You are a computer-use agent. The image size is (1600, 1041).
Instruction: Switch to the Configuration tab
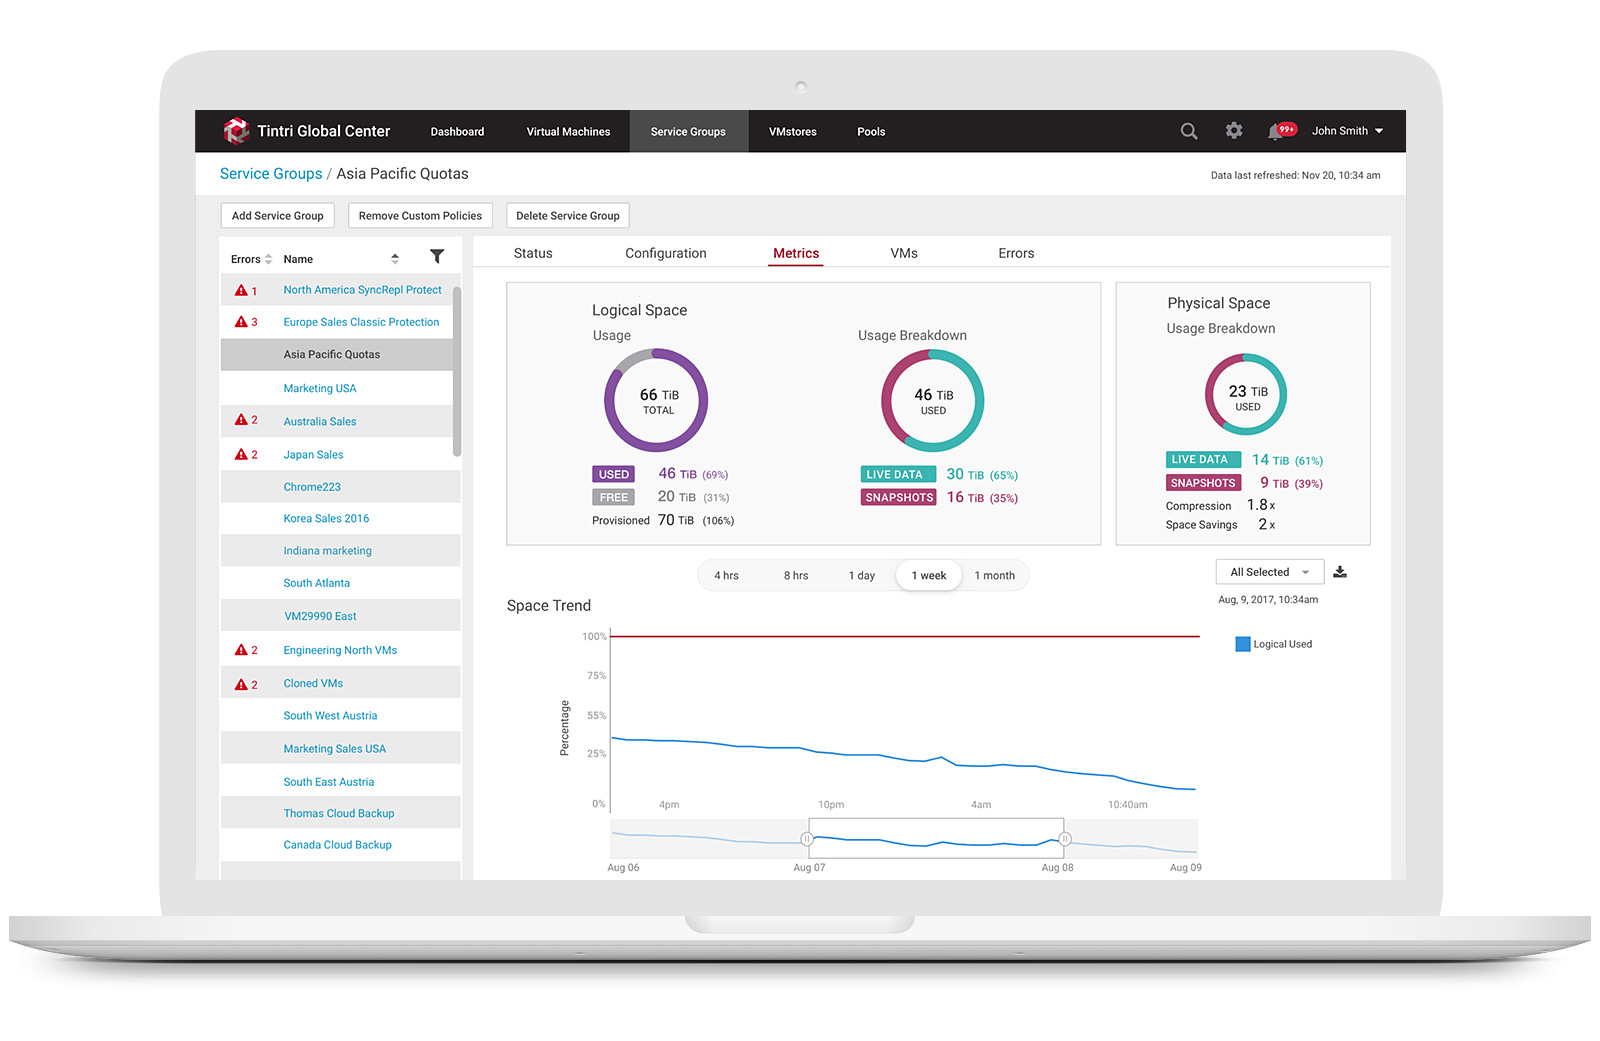666,253
